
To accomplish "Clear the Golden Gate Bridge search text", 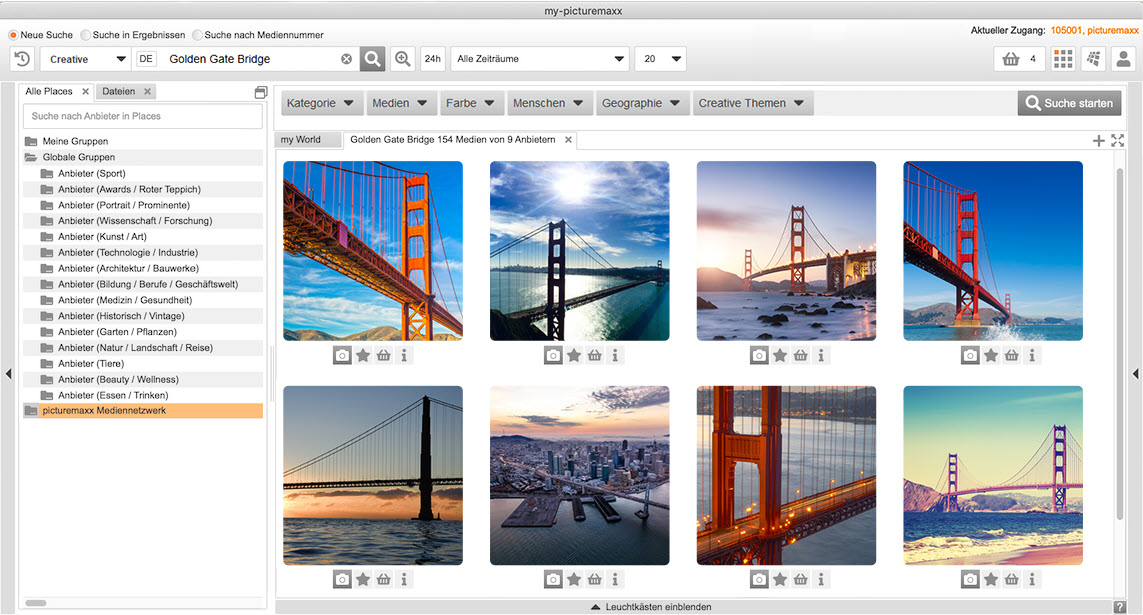I will click(347, 59).
